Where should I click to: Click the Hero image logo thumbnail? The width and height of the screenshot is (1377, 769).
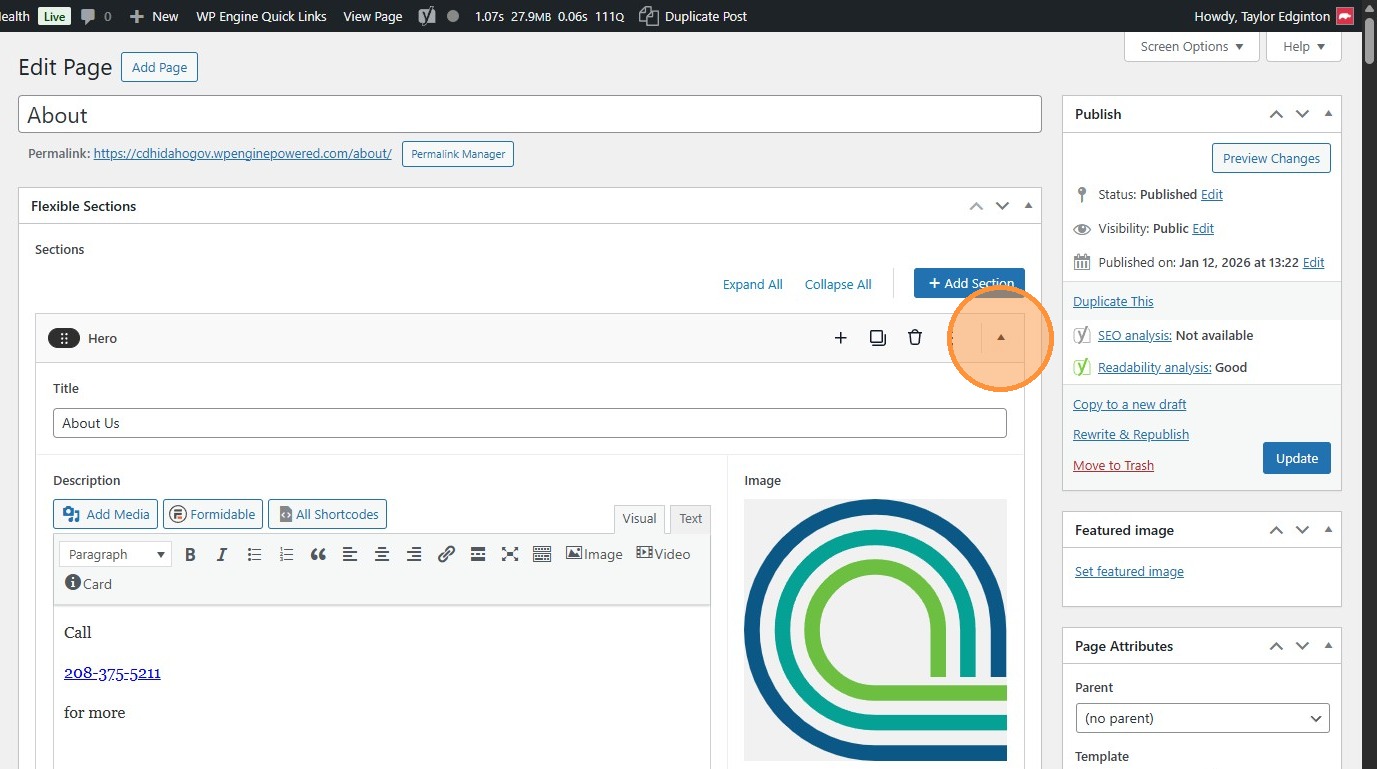click(875, 629)
